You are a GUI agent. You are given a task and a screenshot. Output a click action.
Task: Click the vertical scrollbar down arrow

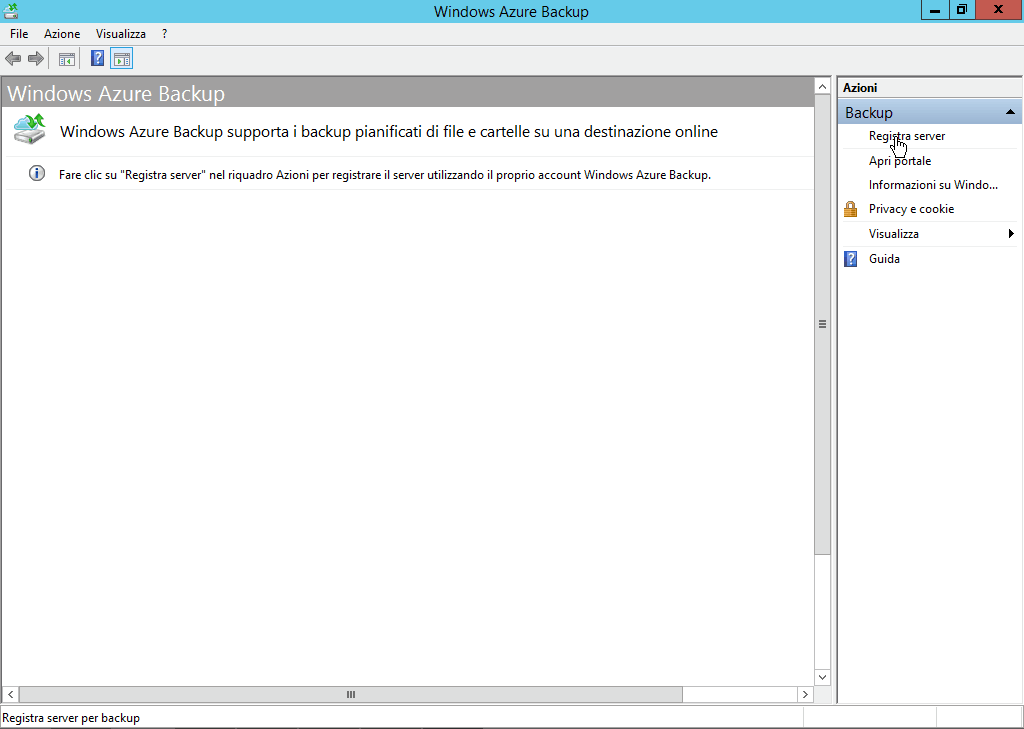click(x=823, y=677)
